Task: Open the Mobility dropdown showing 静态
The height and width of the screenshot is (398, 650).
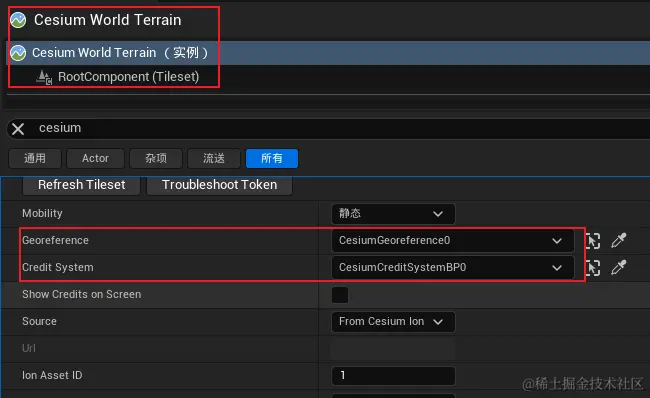Action: click(x=393, y=214)
